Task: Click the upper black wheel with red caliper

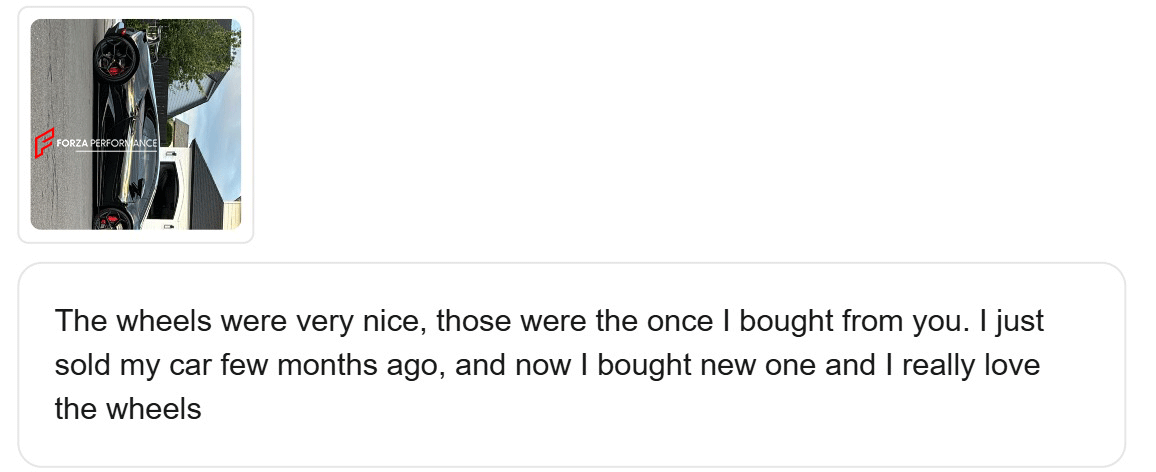Action: [118, 57]
